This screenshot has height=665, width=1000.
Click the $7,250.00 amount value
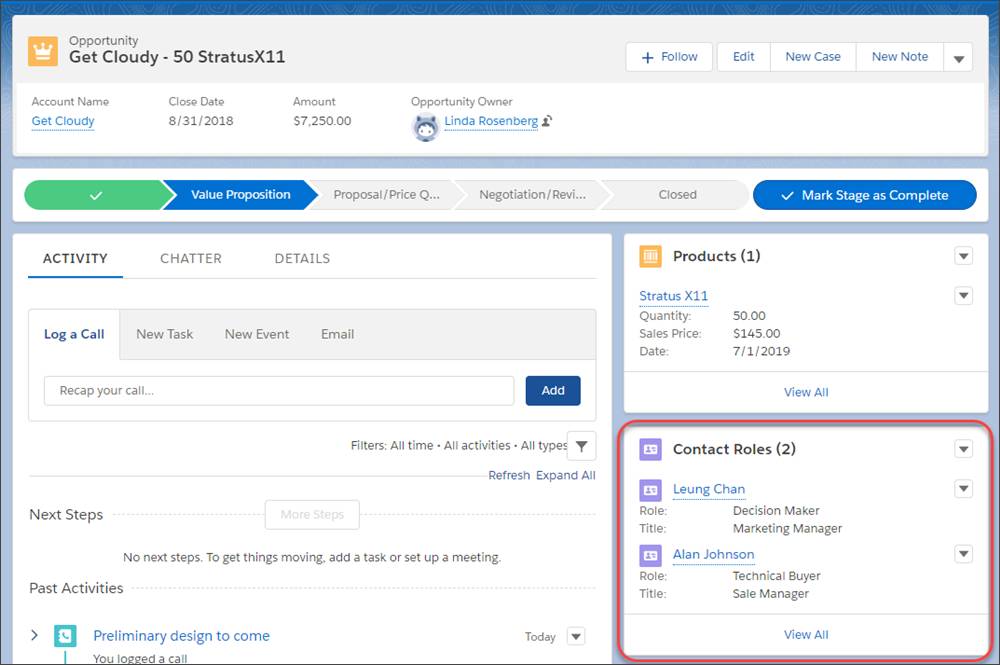[322, 121]
